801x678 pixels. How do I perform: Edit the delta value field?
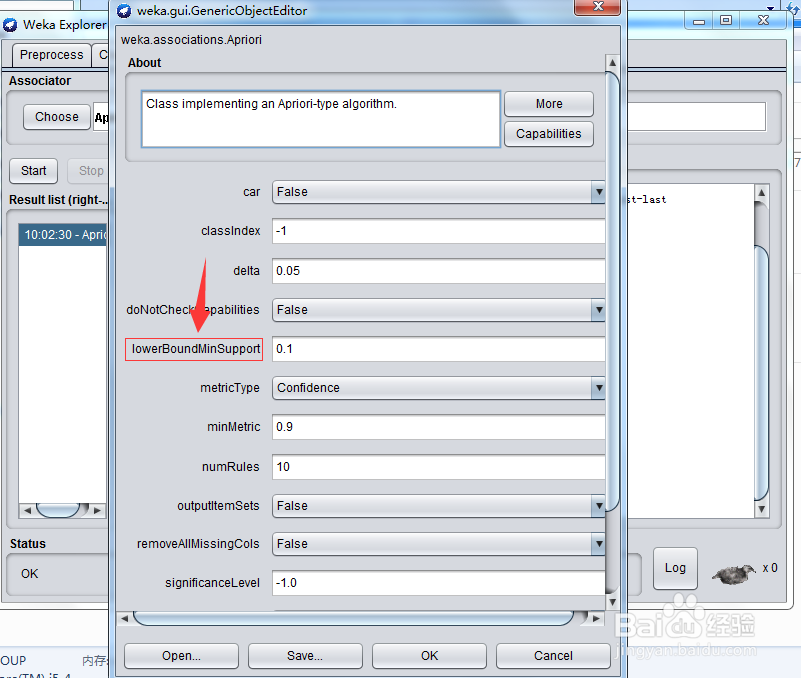pos(438,271)
